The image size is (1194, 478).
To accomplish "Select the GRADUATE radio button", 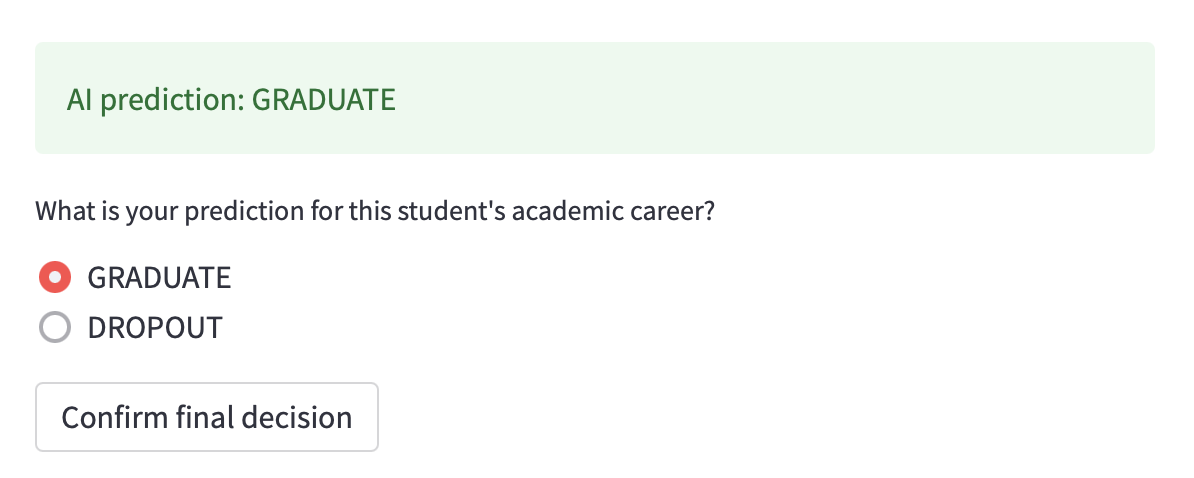I will tap(54, 277).
